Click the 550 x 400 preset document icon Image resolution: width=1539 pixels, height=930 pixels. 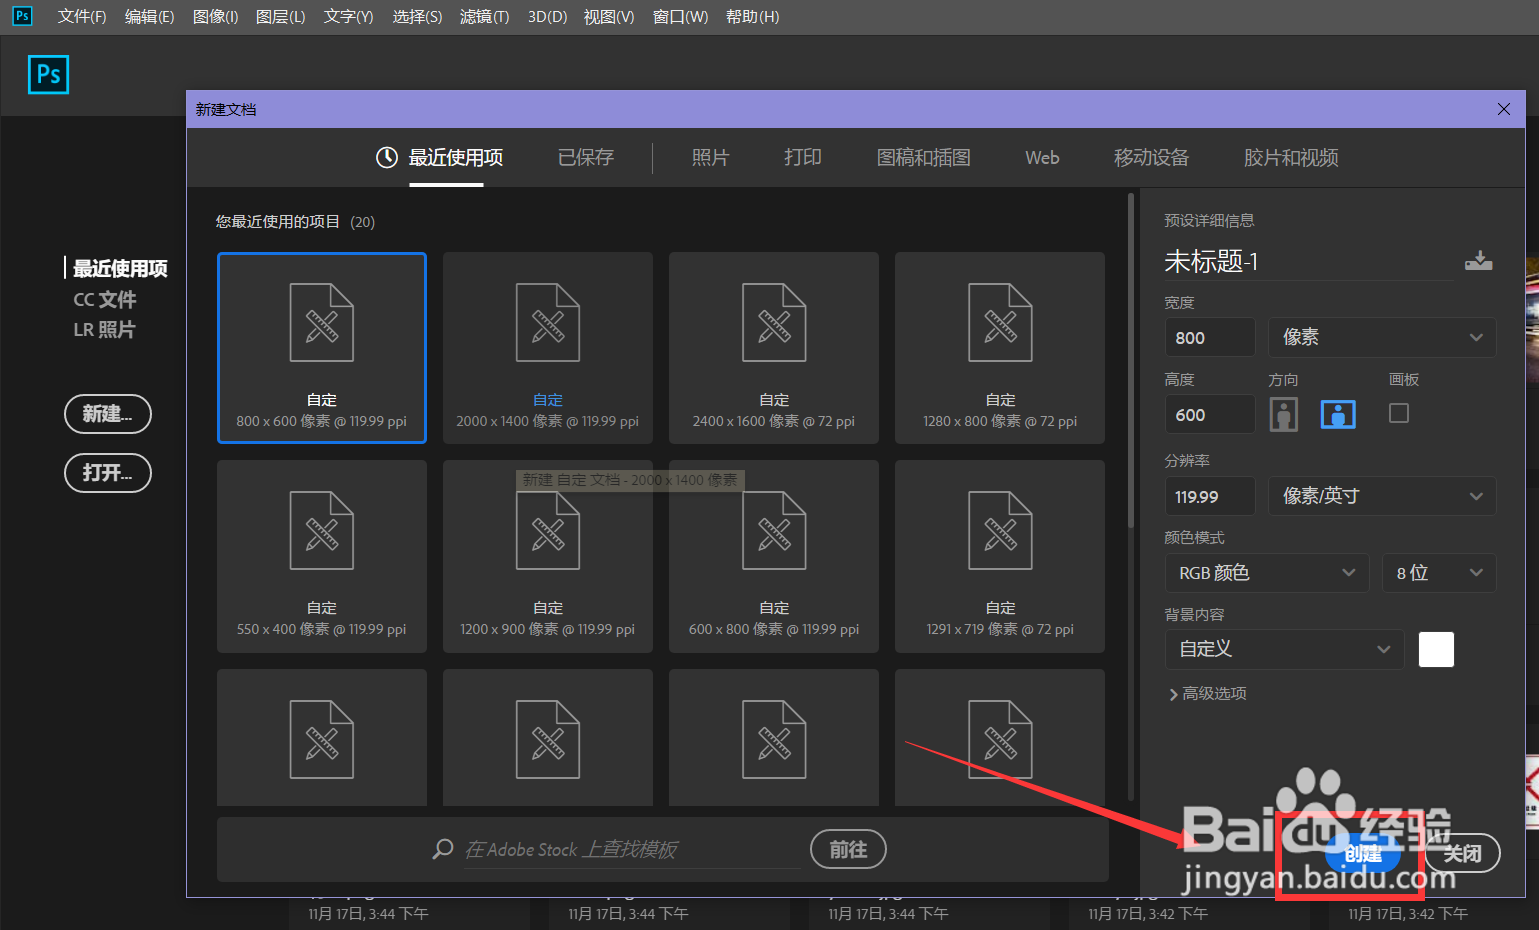pos(322,530)
